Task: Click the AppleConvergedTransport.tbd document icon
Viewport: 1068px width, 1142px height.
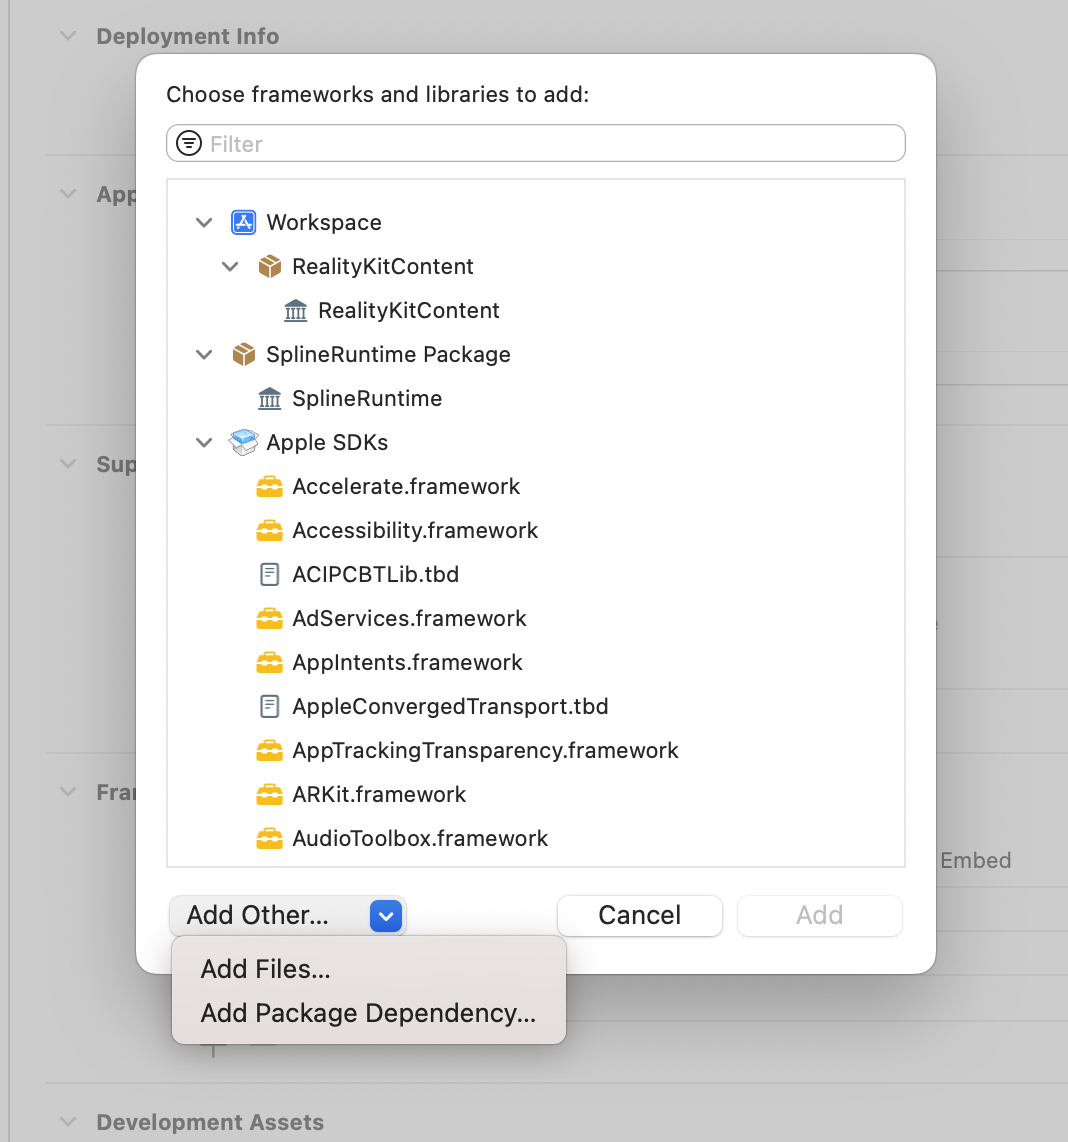Action: point(270,706)
